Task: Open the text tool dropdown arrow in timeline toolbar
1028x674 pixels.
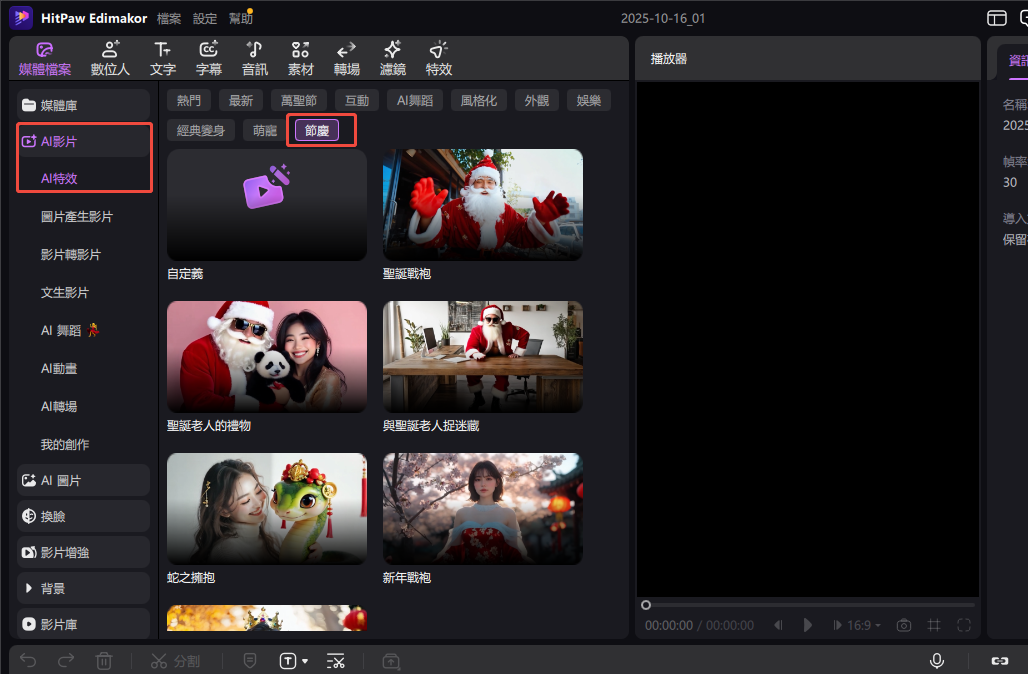Action: coord(305,661)
